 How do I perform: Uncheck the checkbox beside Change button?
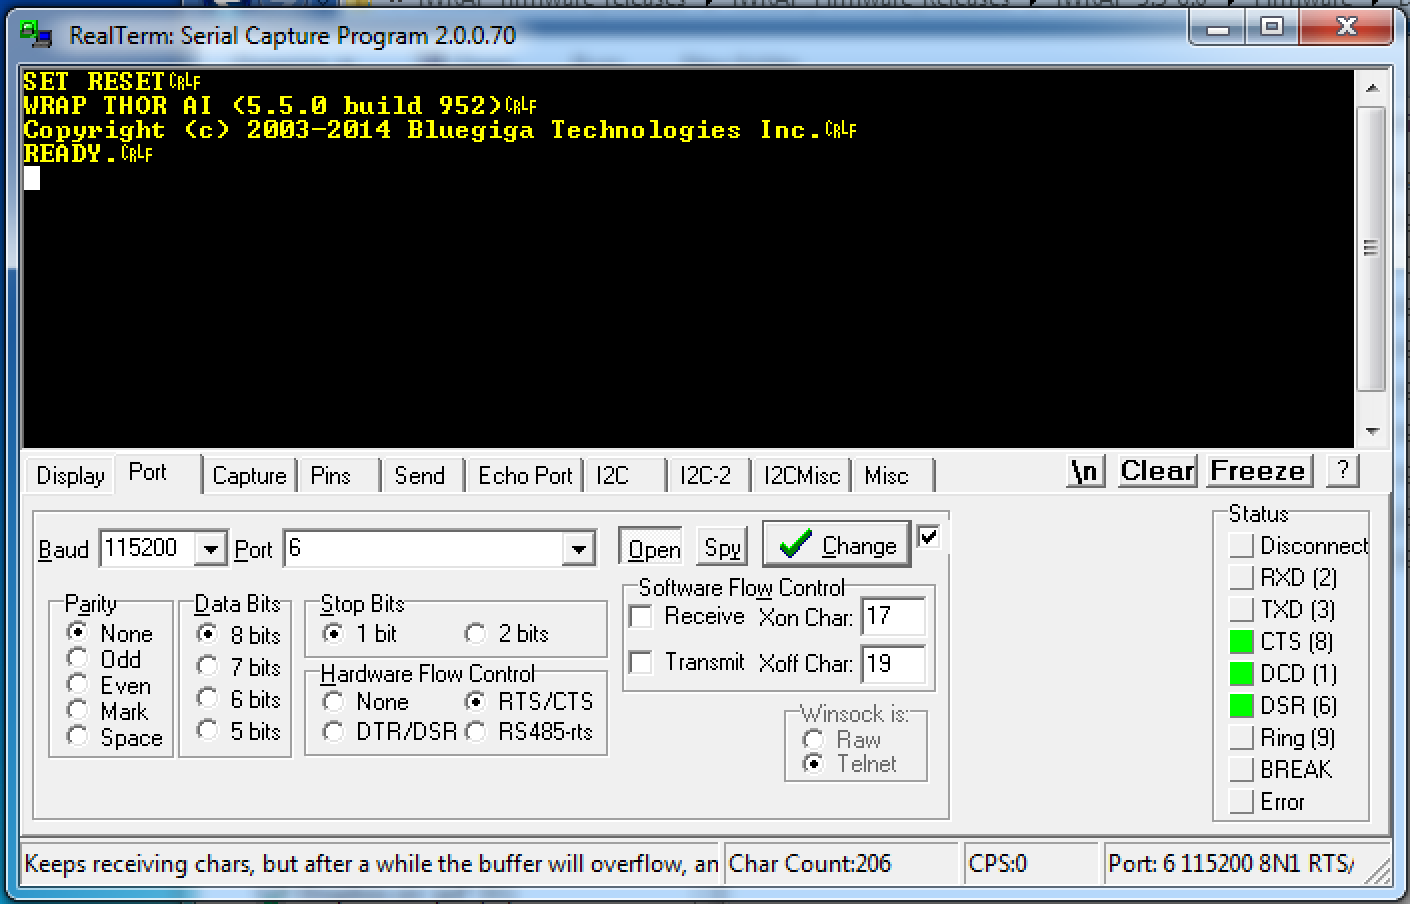pyautogui.click(x=928, y=536)
